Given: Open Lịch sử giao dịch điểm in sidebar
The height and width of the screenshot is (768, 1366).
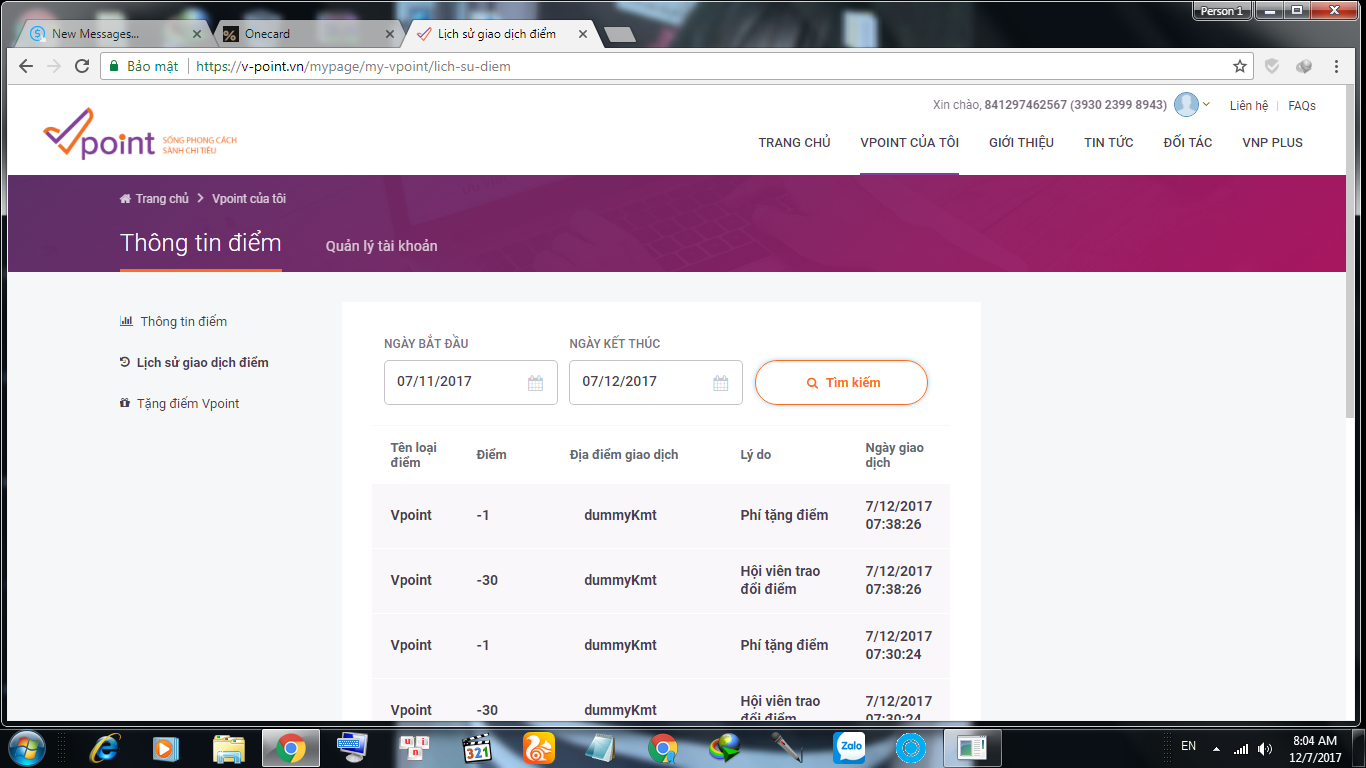Looking at the screenshot, I should (194, 363).
